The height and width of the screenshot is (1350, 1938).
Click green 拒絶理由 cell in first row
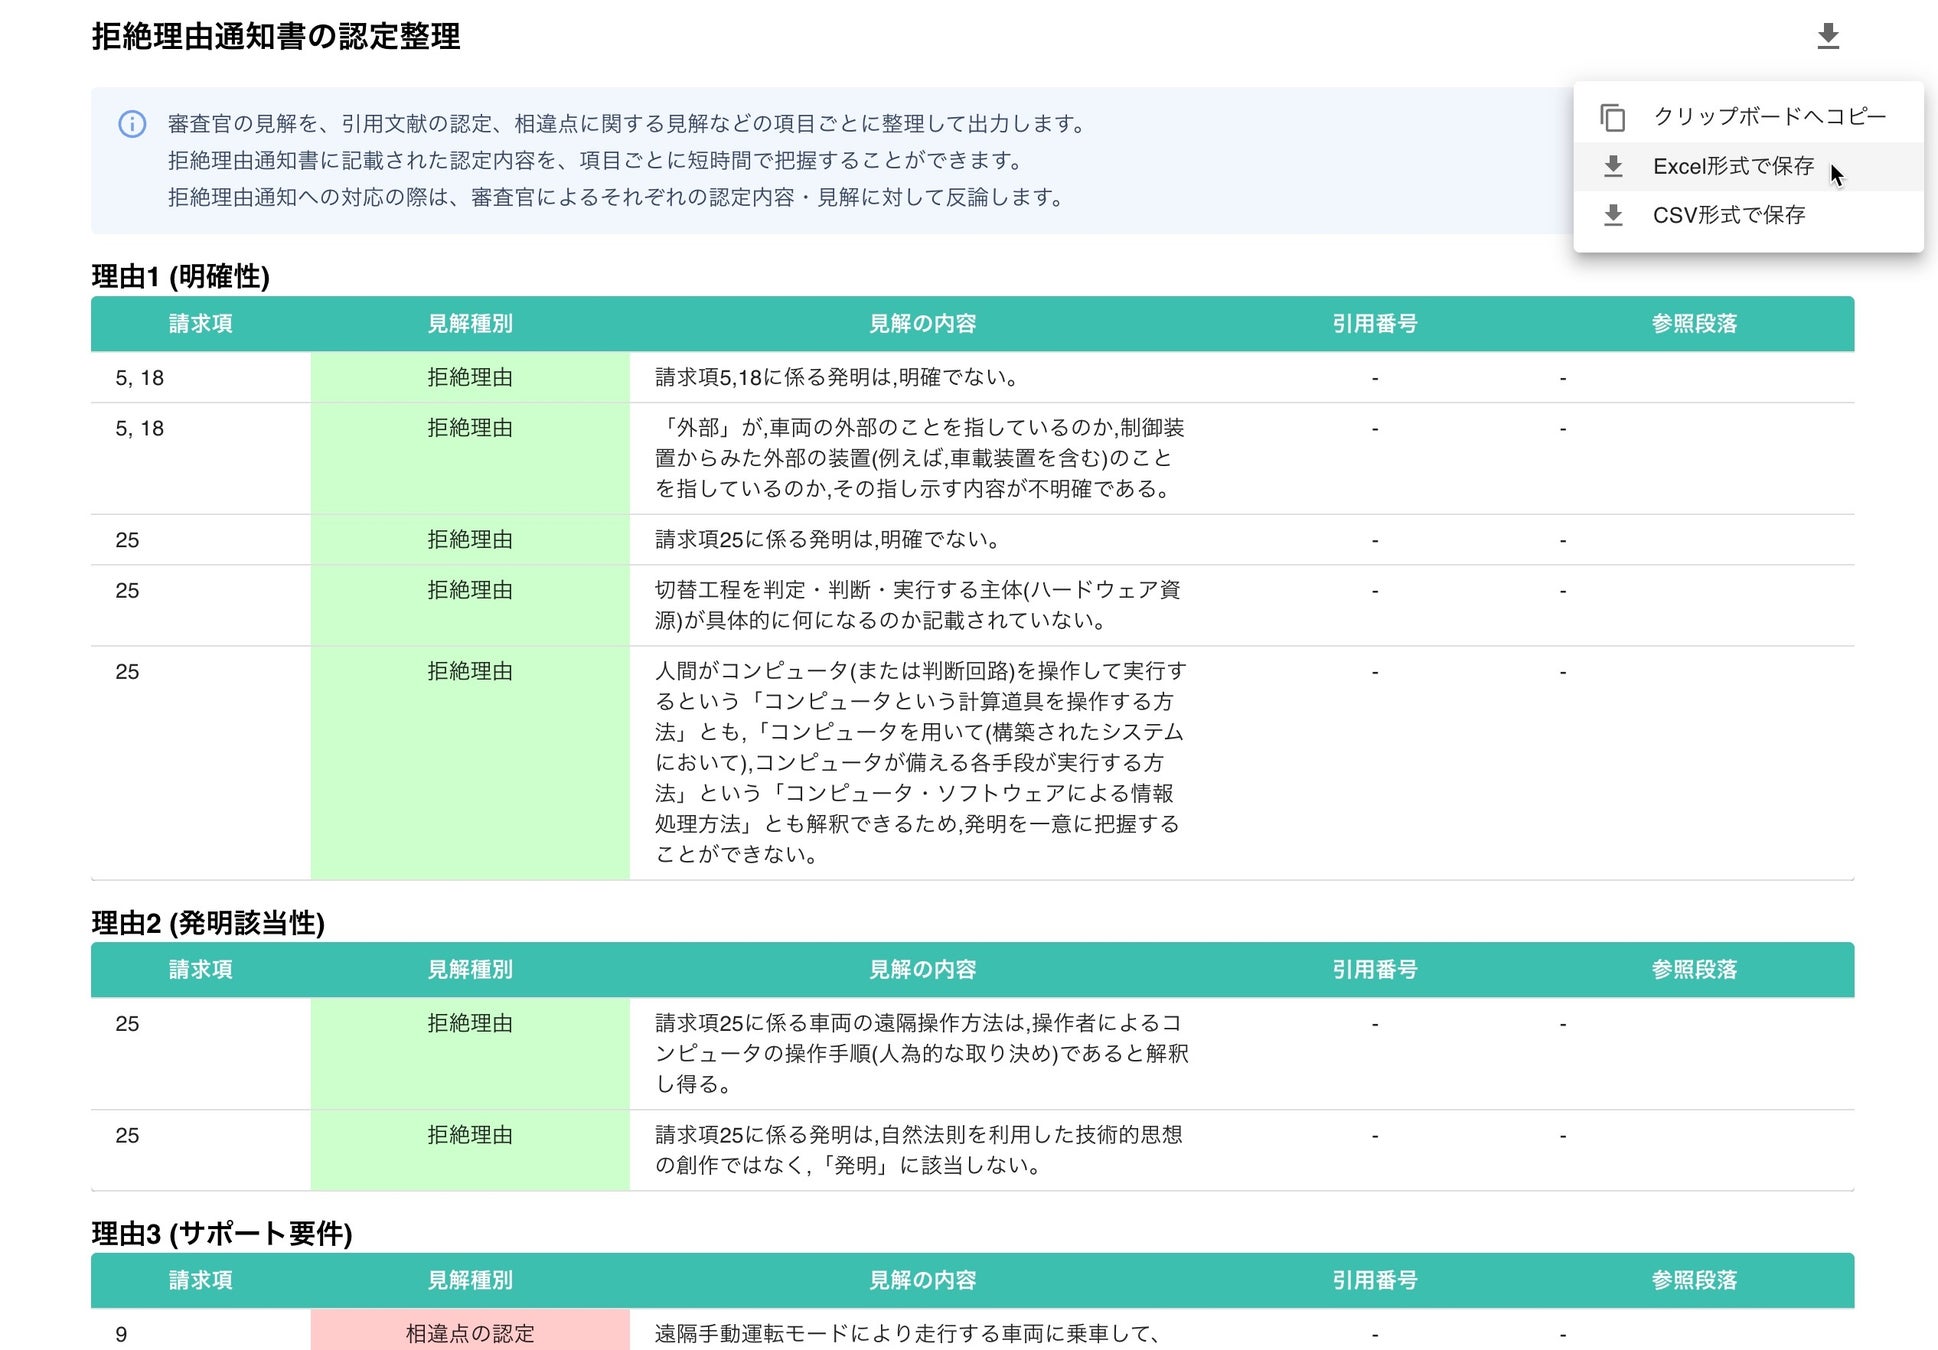point(469,377)
